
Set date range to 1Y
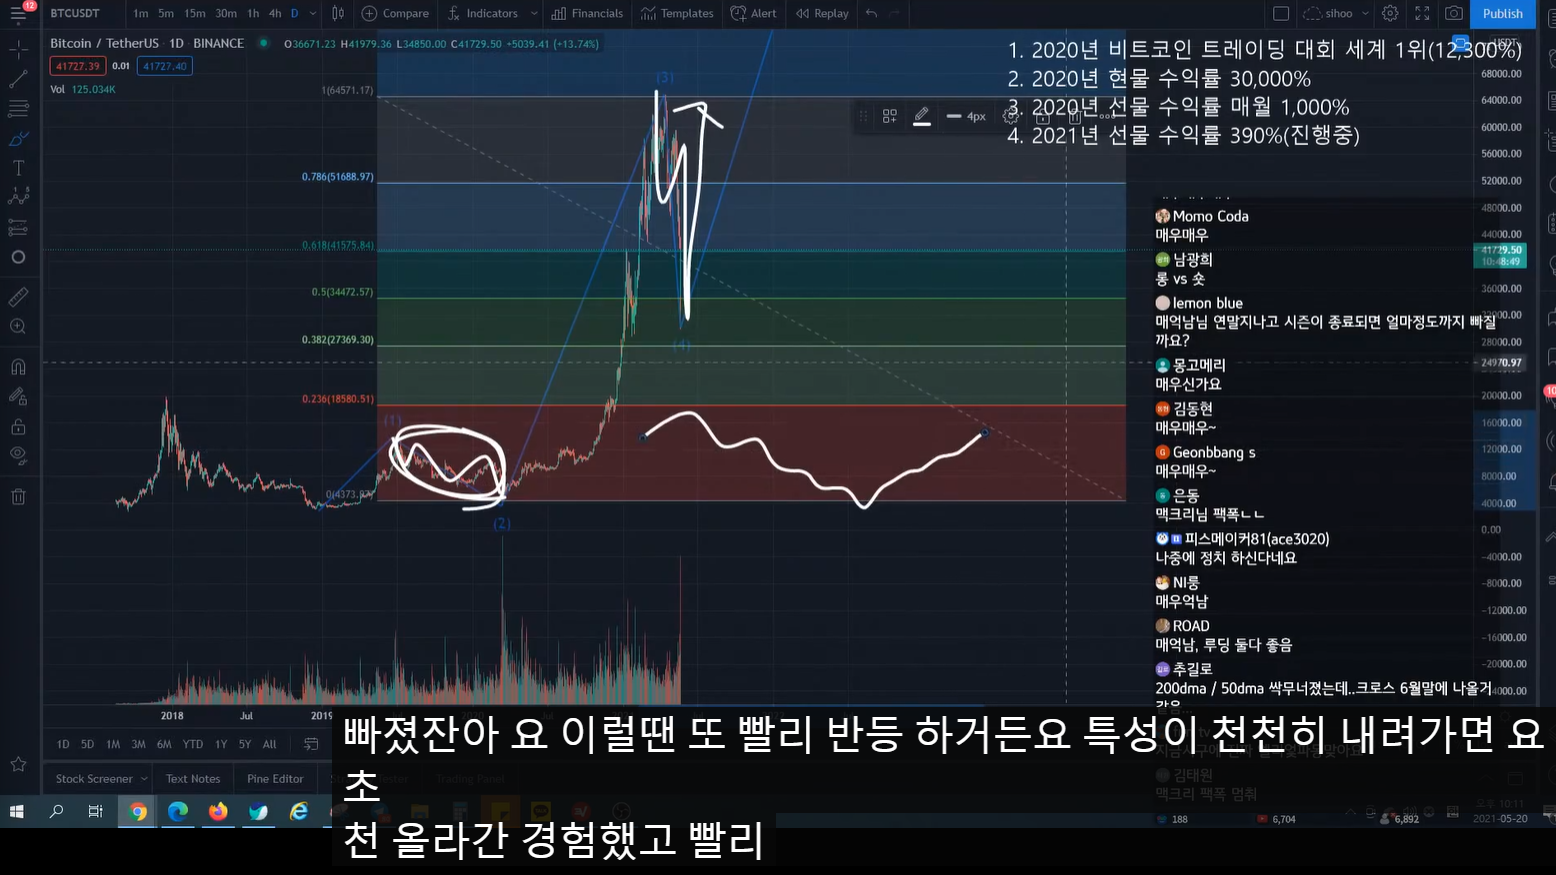[221, 744]
